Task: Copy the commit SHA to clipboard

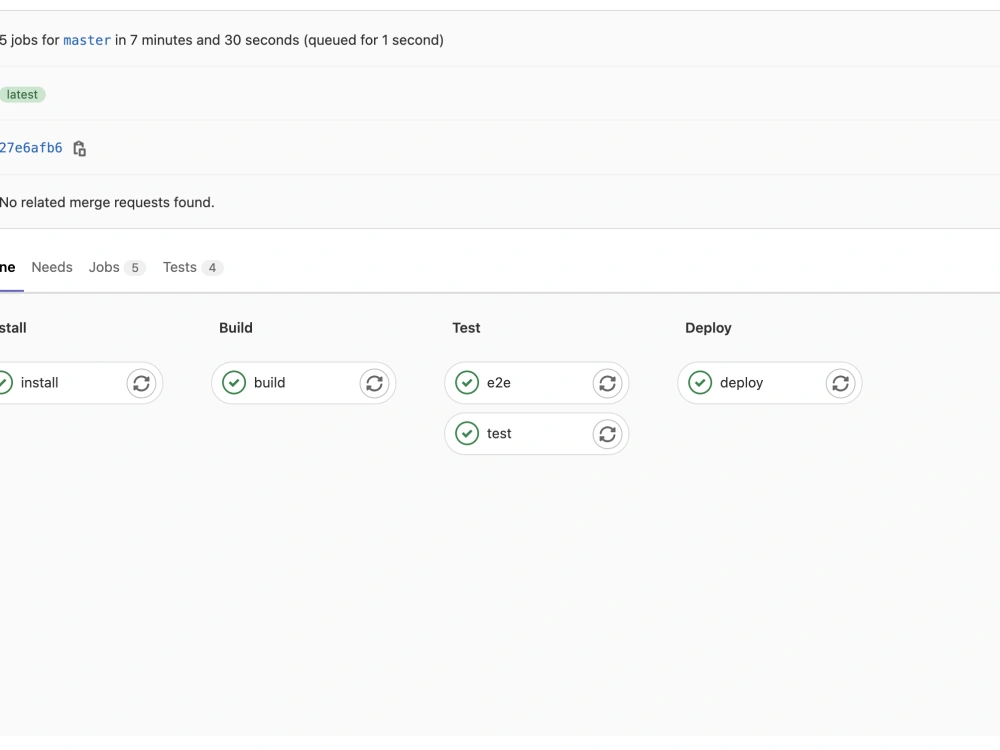Action: pos(80,149)
